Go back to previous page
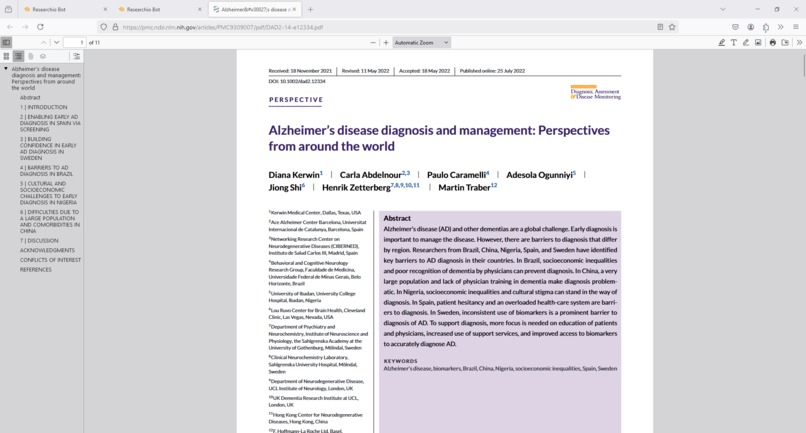The height and width of the screenshot is (433, 806). click(x=10, y=27)
